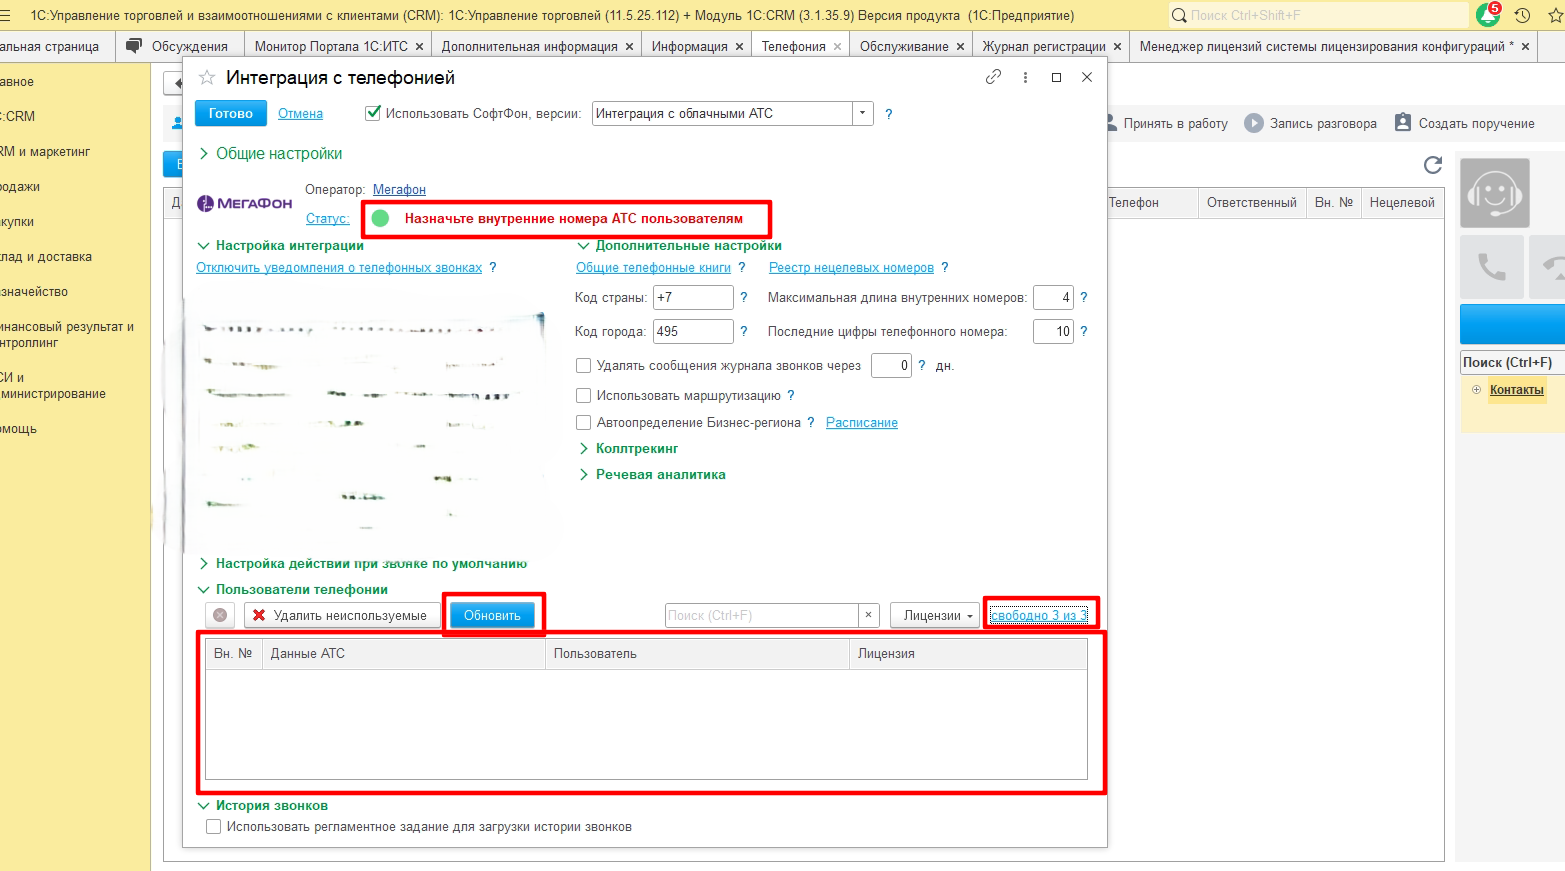Image resolution: width=1565 pixels, height=871 pixels.
Task: Click into Код города field
Action: 693,331
